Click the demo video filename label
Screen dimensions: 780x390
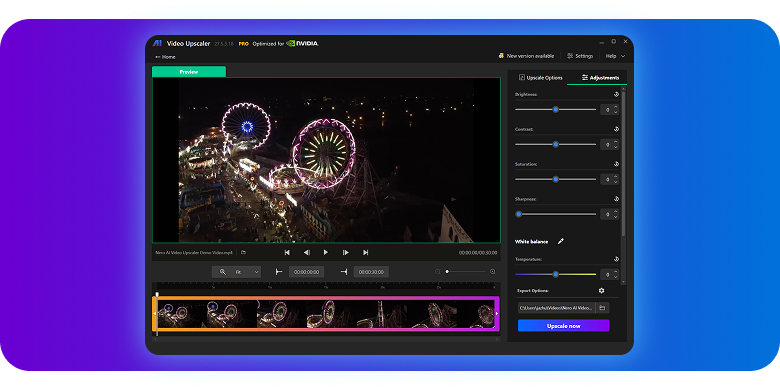194,253
